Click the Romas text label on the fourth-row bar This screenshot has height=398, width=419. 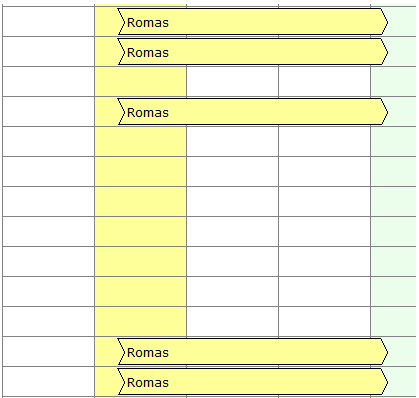[148, 113]
